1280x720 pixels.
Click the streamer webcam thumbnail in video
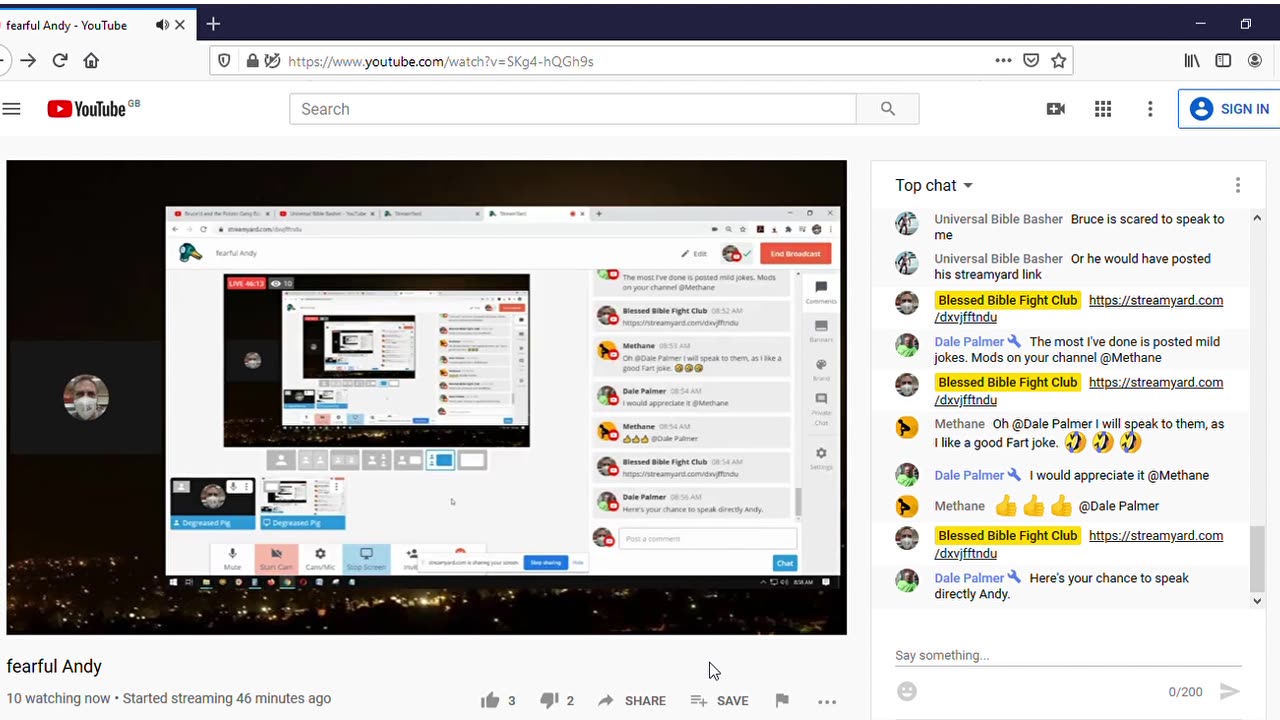pyautogui.click(x=85, y=397)
